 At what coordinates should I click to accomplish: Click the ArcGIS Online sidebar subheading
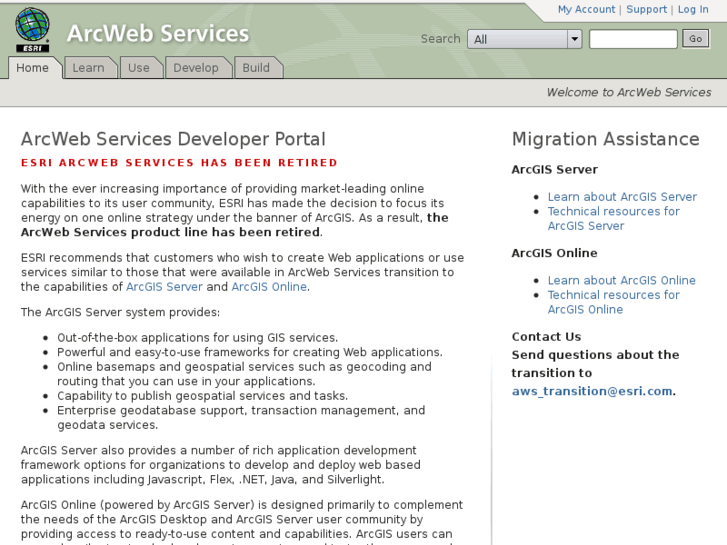(x=555, y=253)
